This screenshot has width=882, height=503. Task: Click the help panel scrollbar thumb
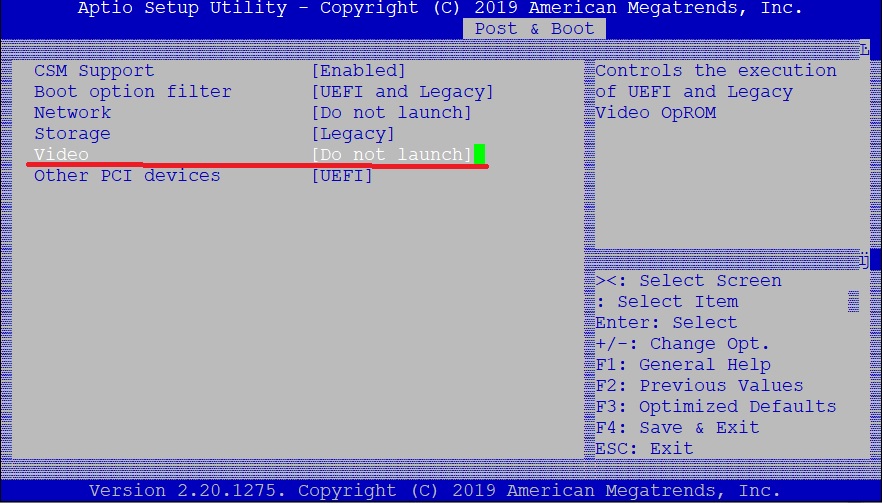[x=853, y=302]
